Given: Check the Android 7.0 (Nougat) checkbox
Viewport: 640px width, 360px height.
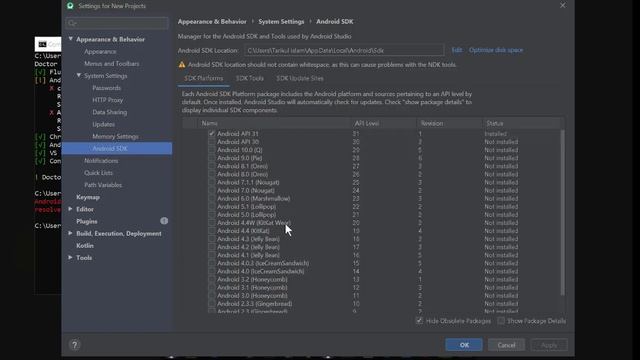Looking at the screenshot, I should [211, 190].
